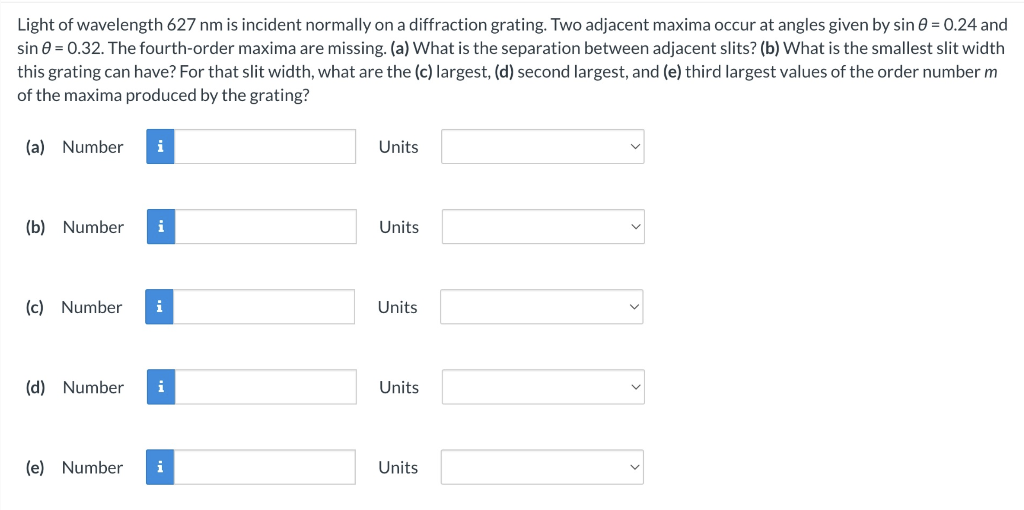Open the Units dropdown for part (d)
Screen dimensions: 1024x510
coord(543,387)
